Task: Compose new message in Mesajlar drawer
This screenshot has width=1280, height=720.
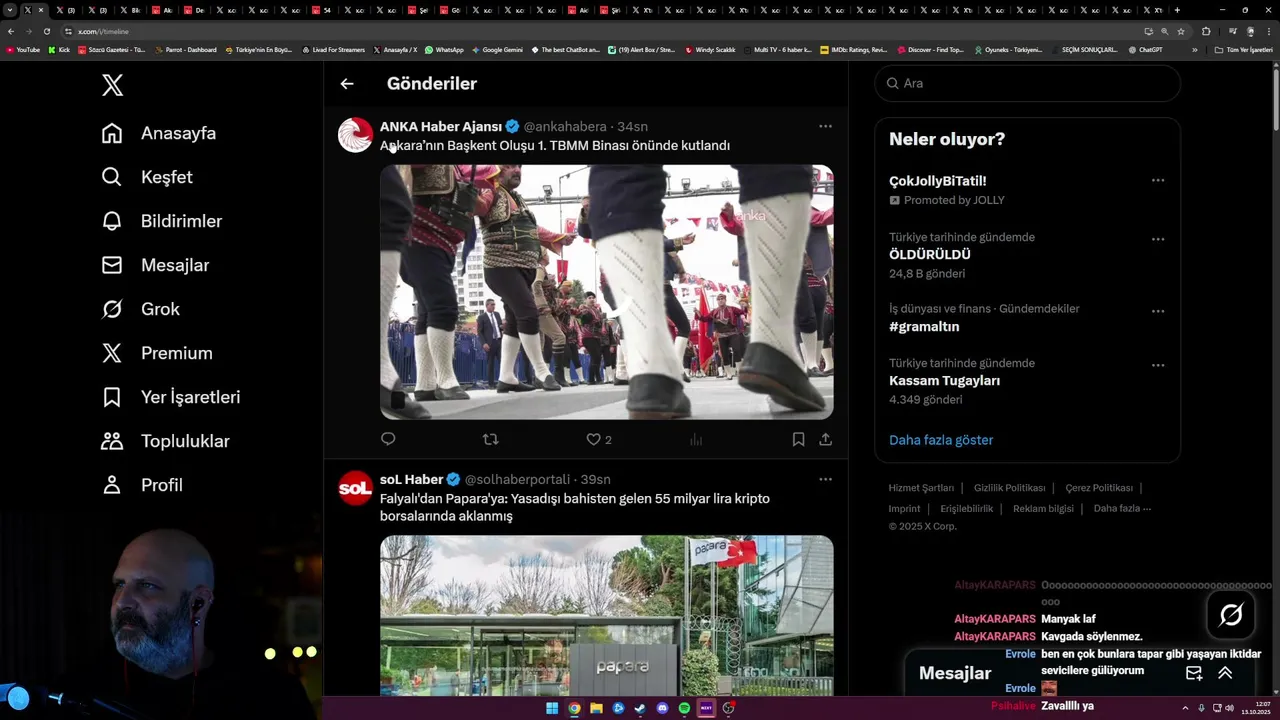Action: click(1194, 673)
